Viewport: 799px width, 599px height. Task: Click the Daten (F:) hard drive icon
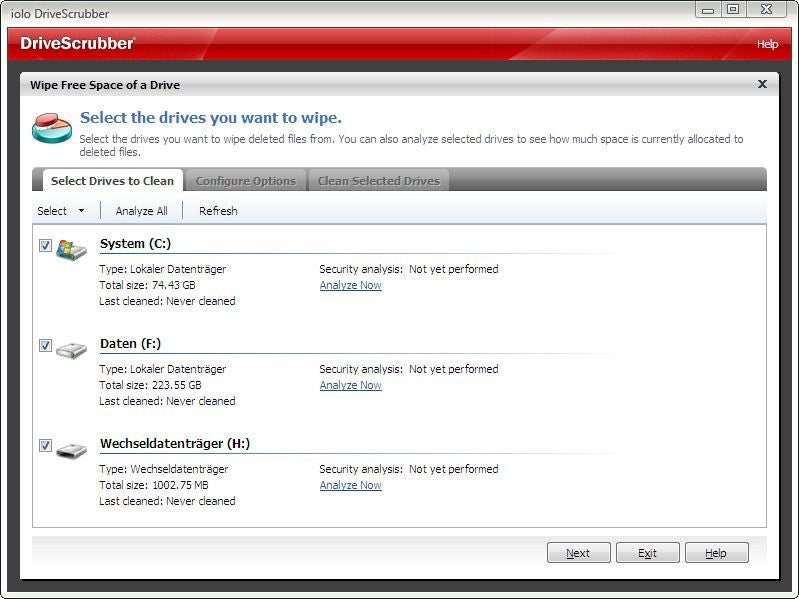[71, 350]
